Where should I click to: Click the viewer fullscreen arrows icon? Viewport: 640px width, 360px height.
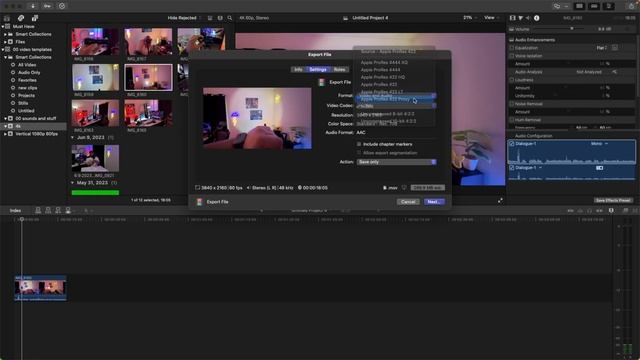pyautogui.click(x=500, y=201)
